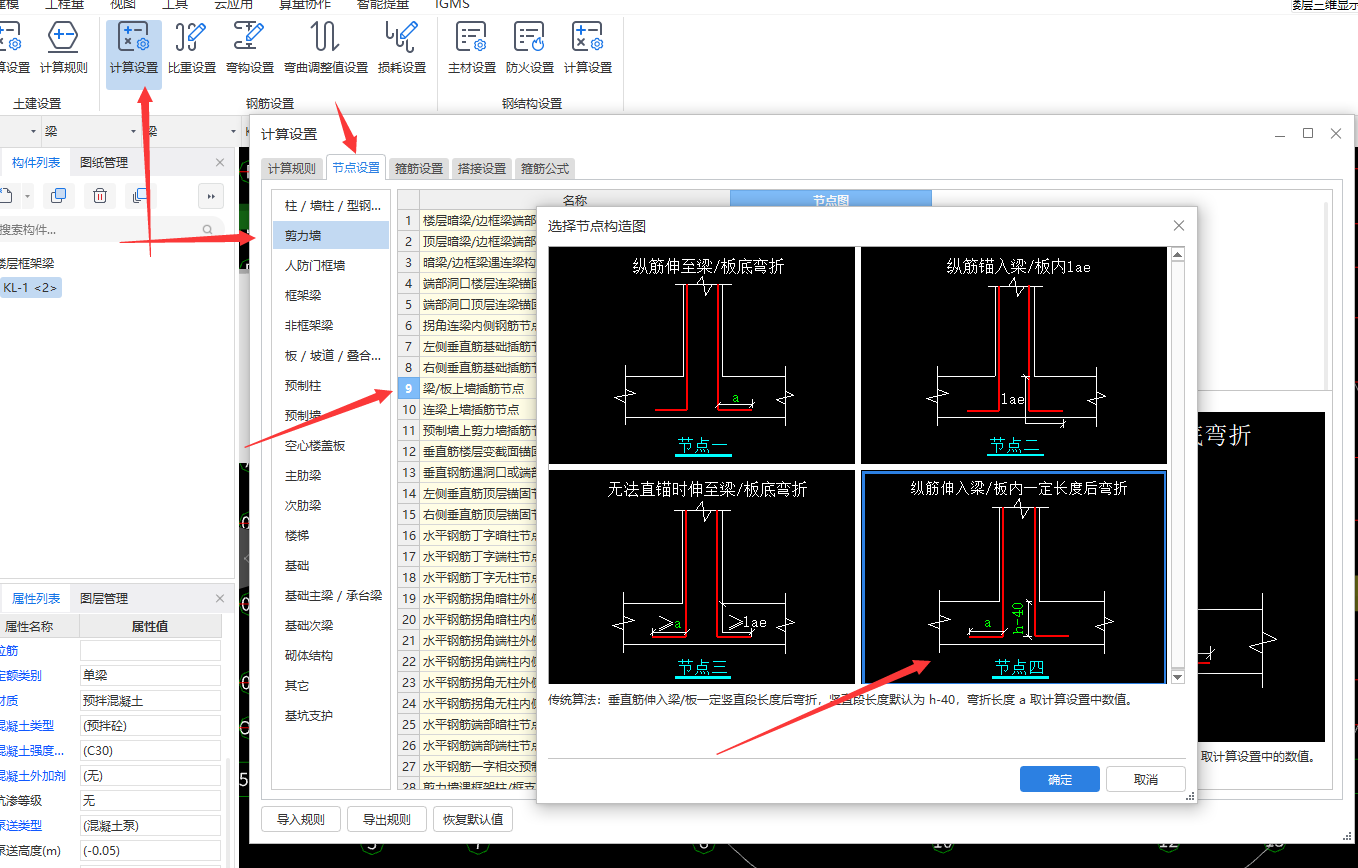Select 框架梁 in the category list

pos(330,295)
